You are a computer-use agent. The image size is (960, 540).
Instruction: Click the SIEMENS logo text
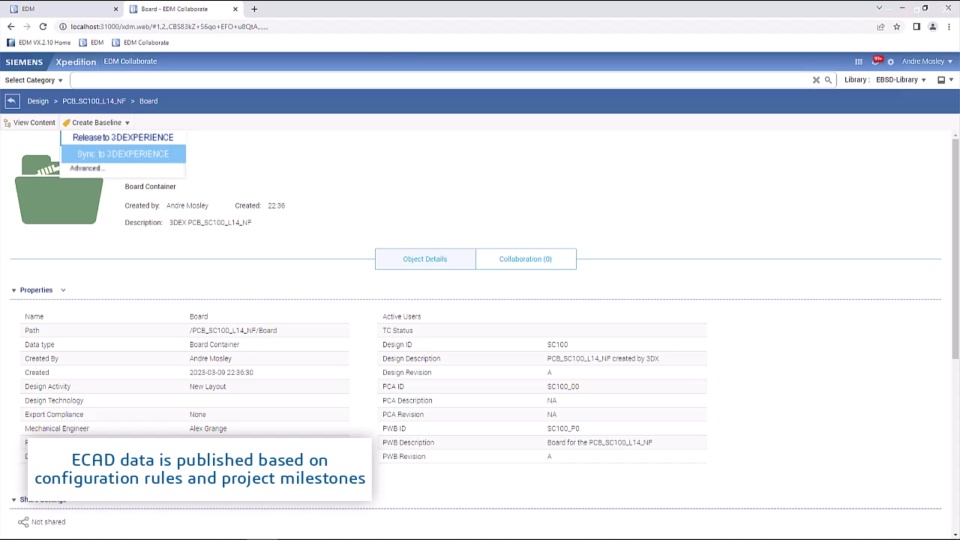click(x=24, y=62)
